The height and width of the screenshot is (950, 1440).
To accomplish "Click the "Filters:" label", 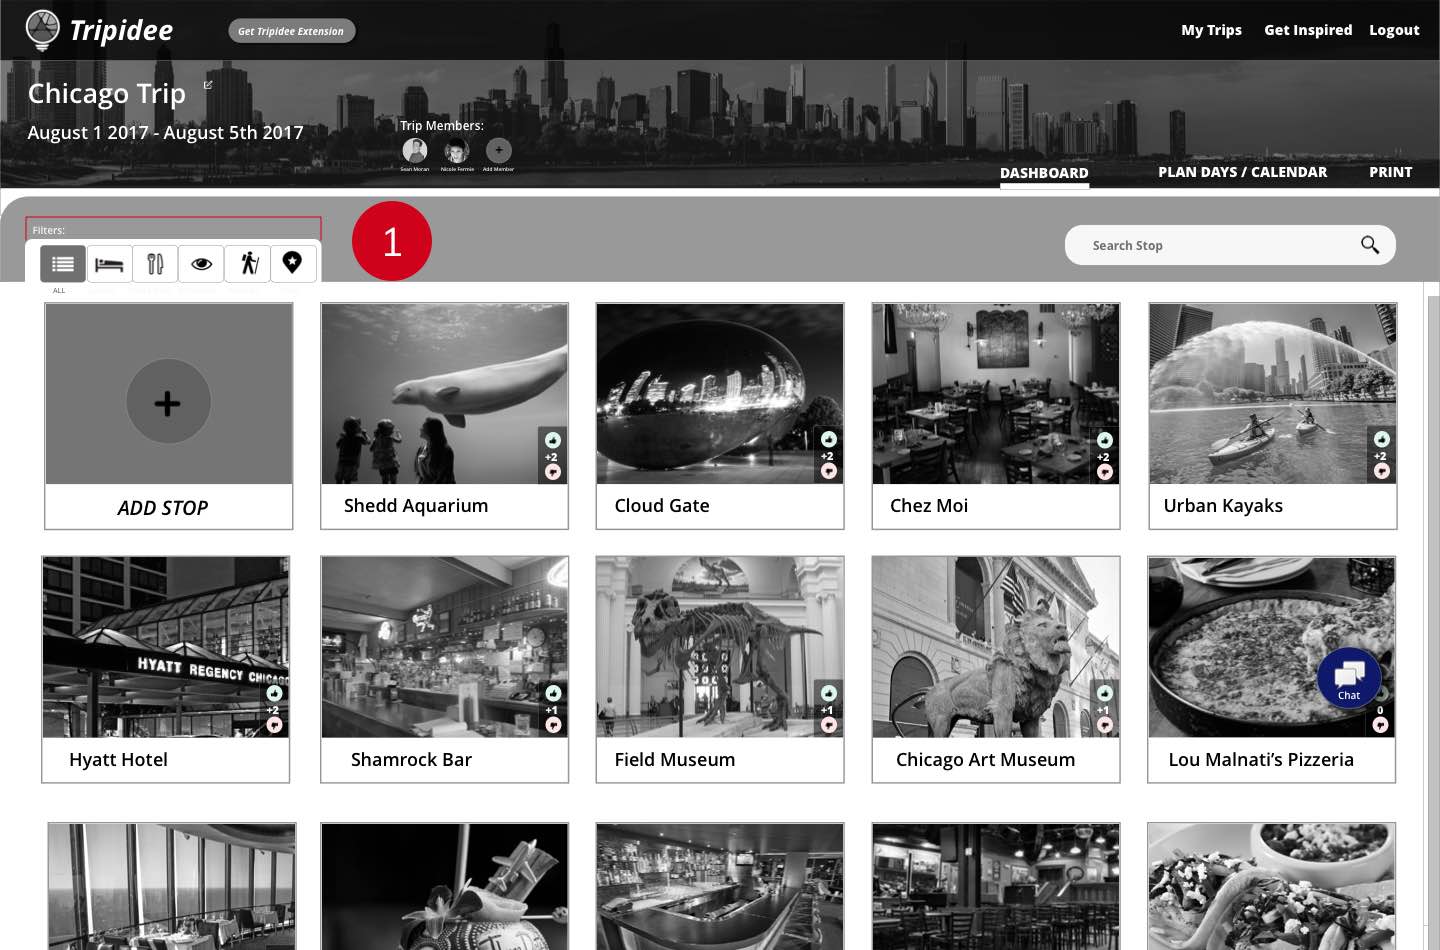I will [x=48, y=230].
